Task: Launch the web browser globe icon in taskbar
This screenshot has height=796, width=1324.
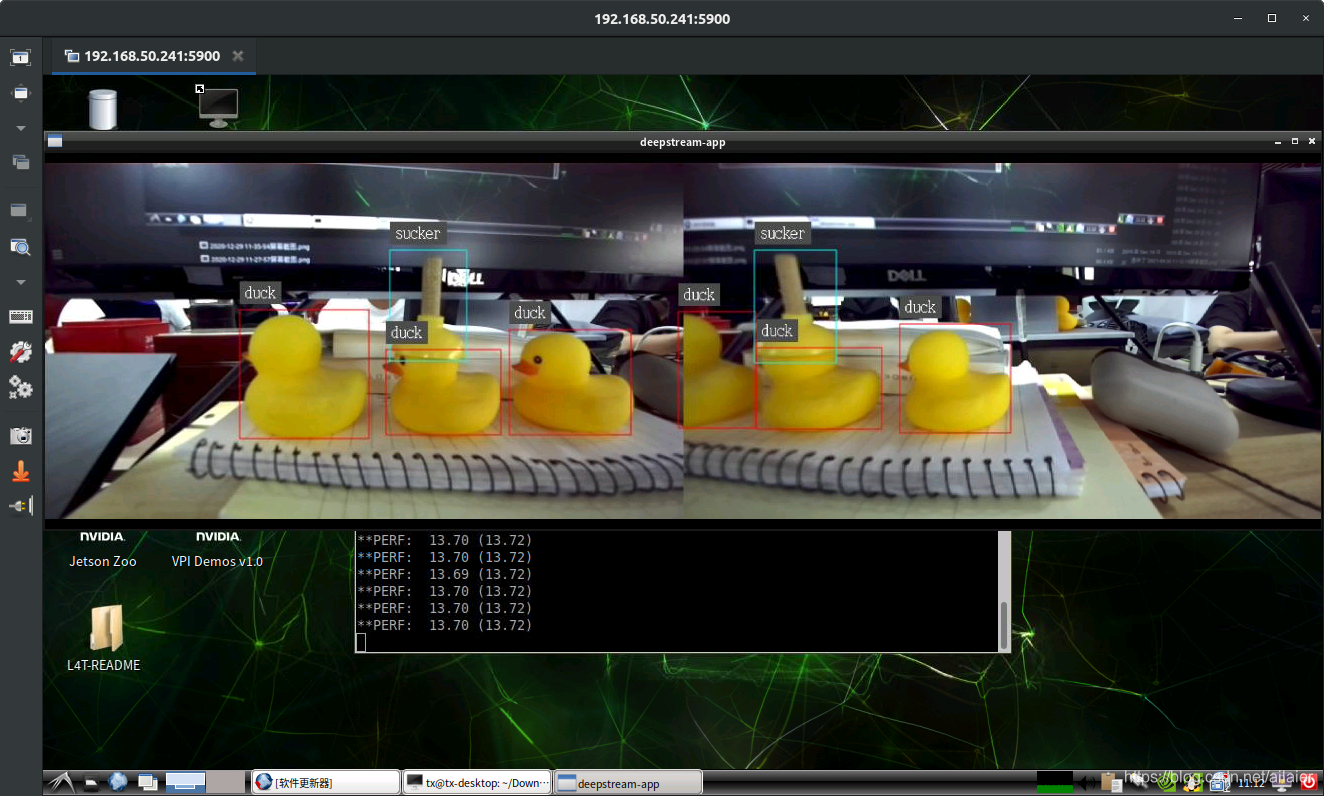Action: (x=118, y=782)
